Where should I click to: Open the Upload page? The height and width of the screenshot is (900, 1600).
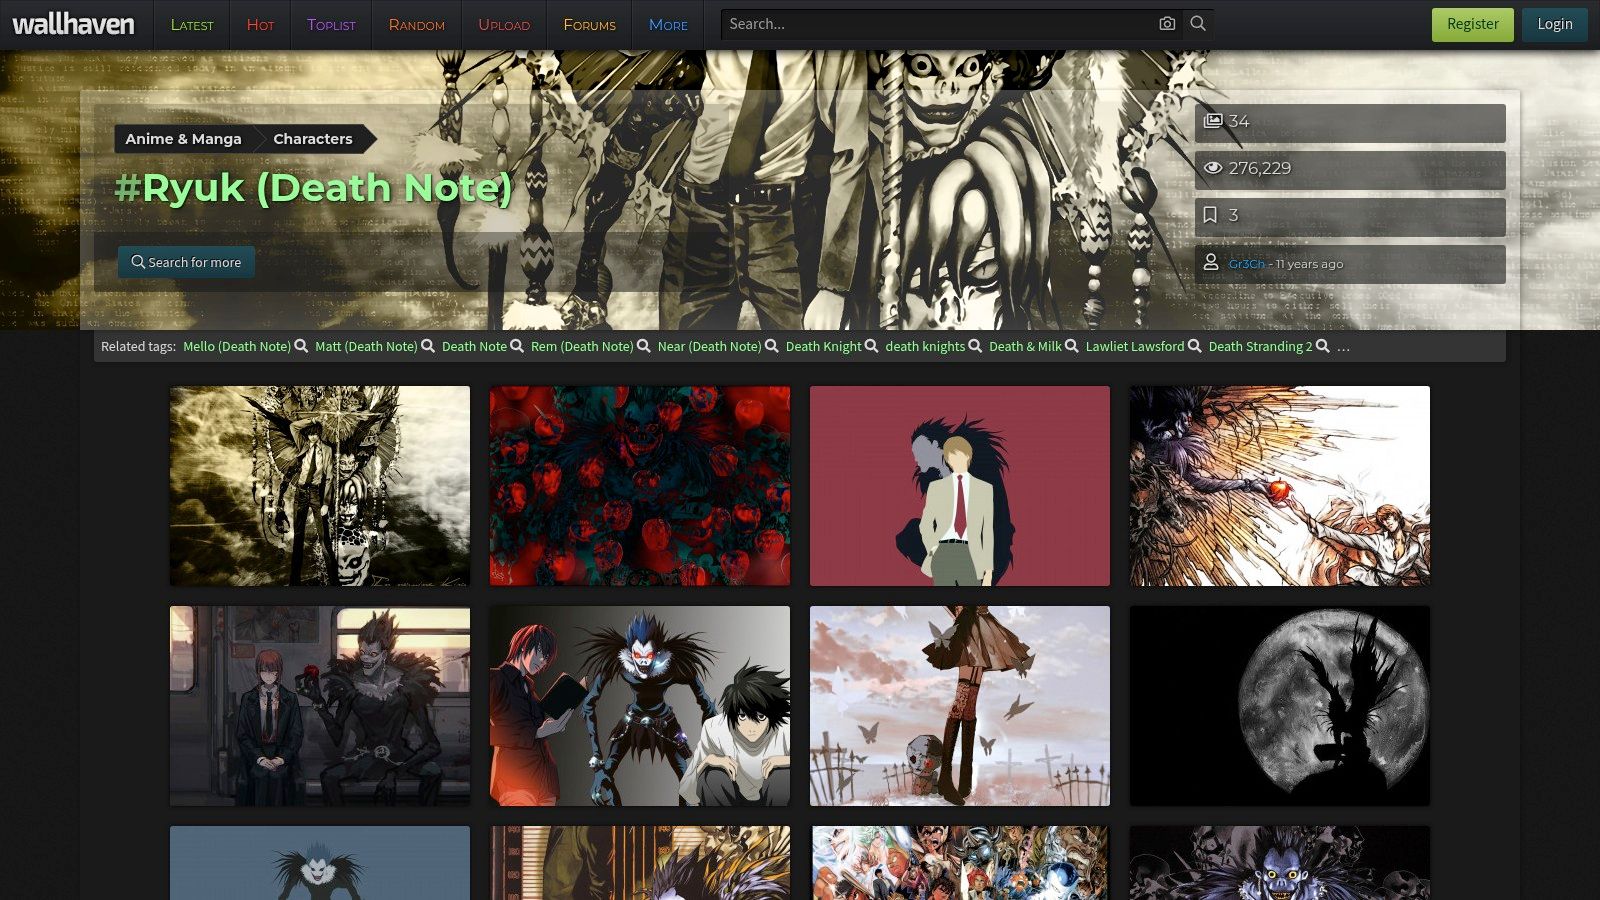point(504,25)
